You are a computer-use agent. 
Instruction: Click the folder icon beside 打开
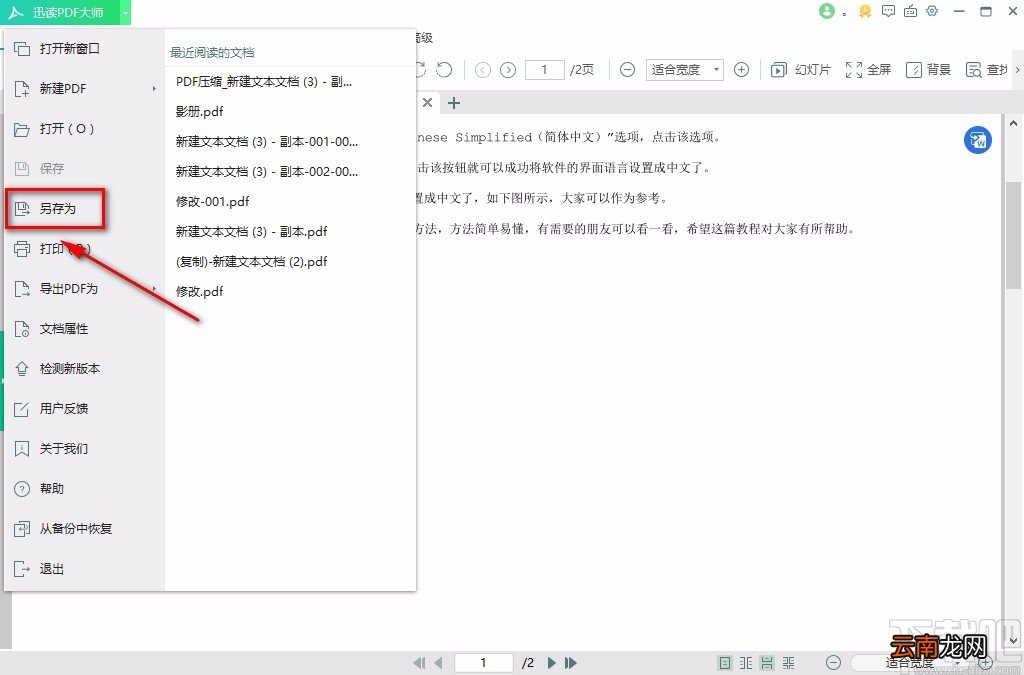(22, 129)
